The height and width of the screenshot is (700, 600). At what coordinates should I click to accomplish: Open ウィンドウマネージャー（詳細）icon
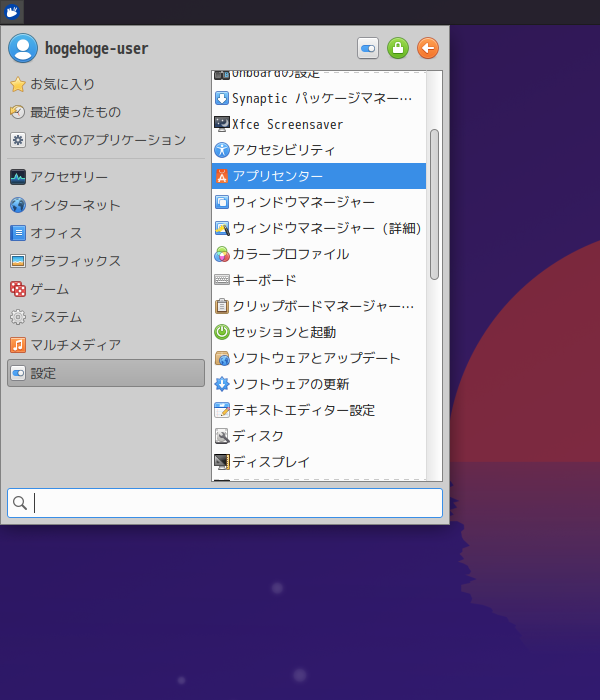pos(222,228)
